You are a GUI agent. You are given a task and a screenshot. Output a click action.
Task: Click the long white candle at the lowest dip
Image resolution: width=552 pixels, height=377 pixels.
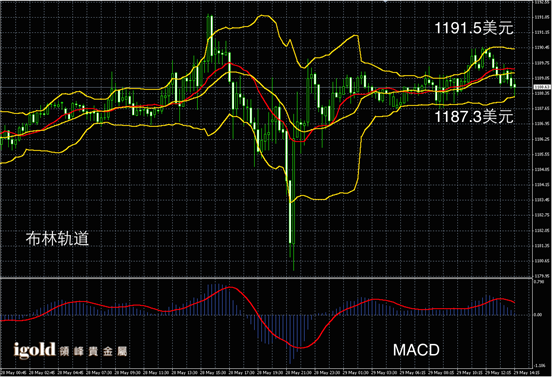pos(290,211)
